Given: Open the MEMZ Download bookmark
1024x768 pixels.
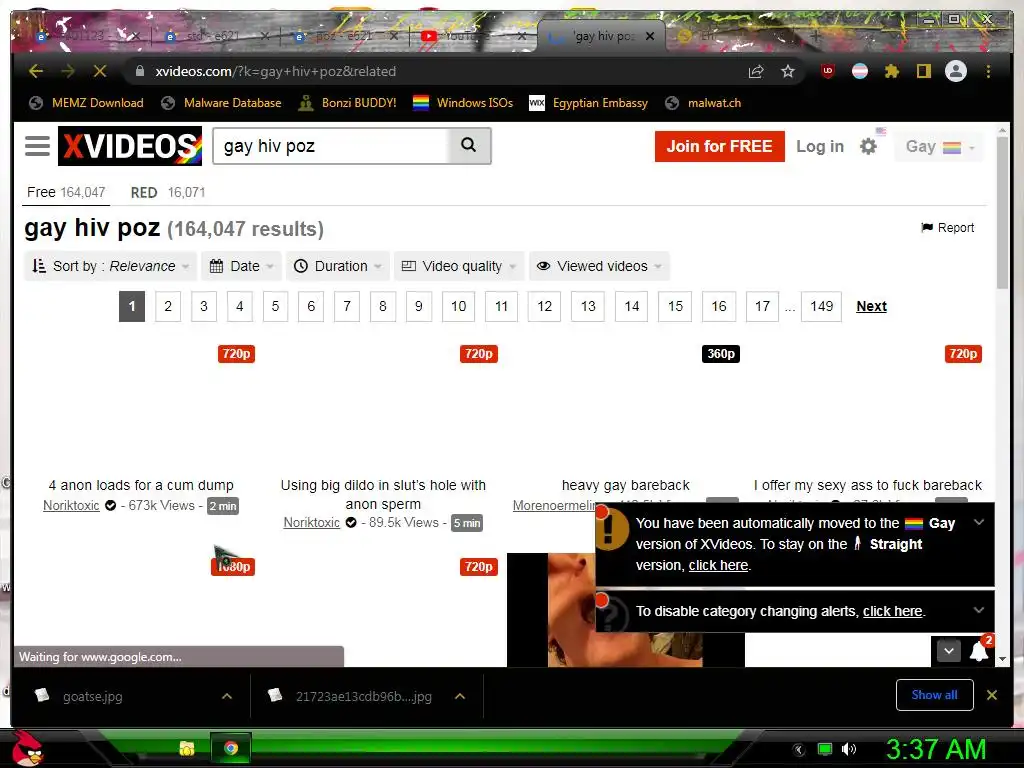Looking at the screenshot, I should 86,103.
